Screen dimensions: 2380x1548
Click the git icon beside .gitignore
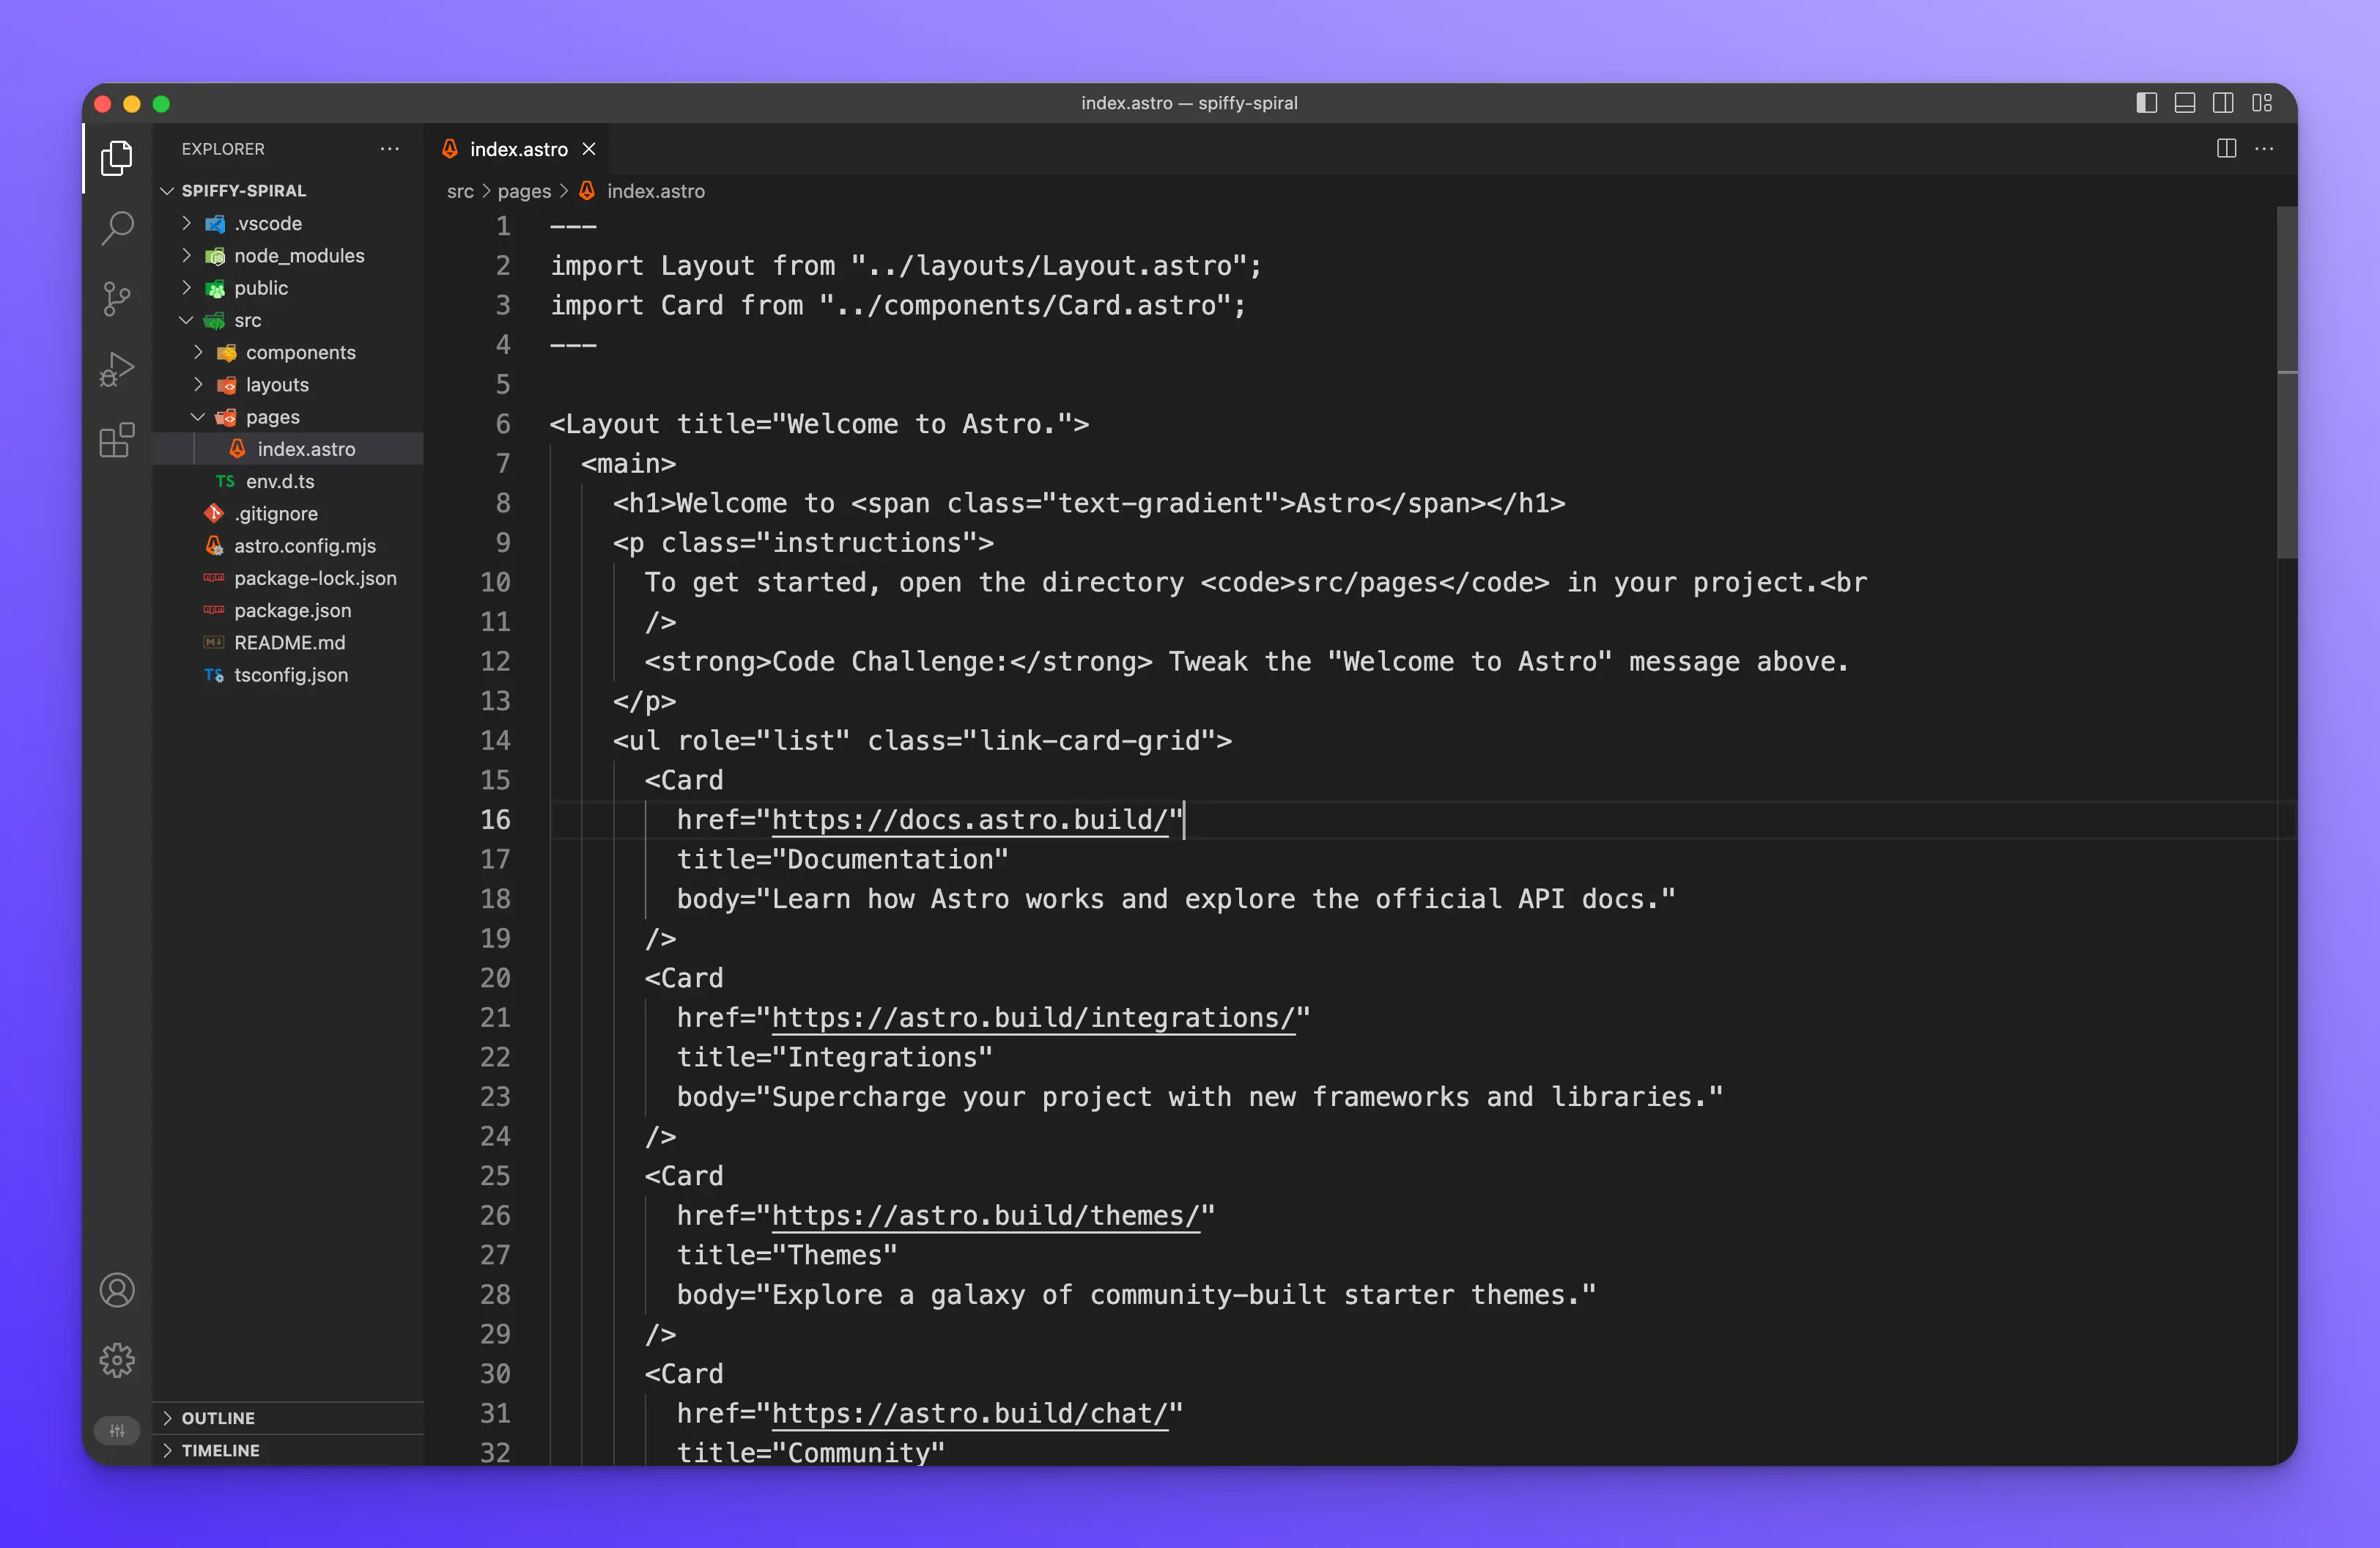pos(214,513)
